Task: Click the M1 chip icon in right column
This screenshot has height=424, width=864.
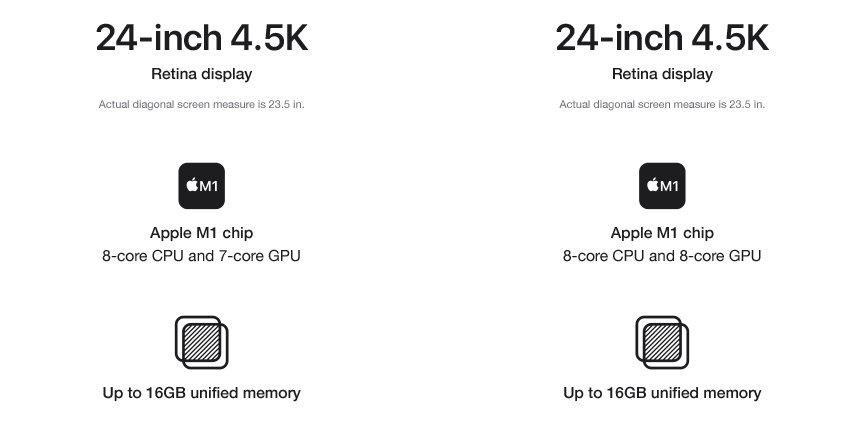Action: [x=662, y=186]
